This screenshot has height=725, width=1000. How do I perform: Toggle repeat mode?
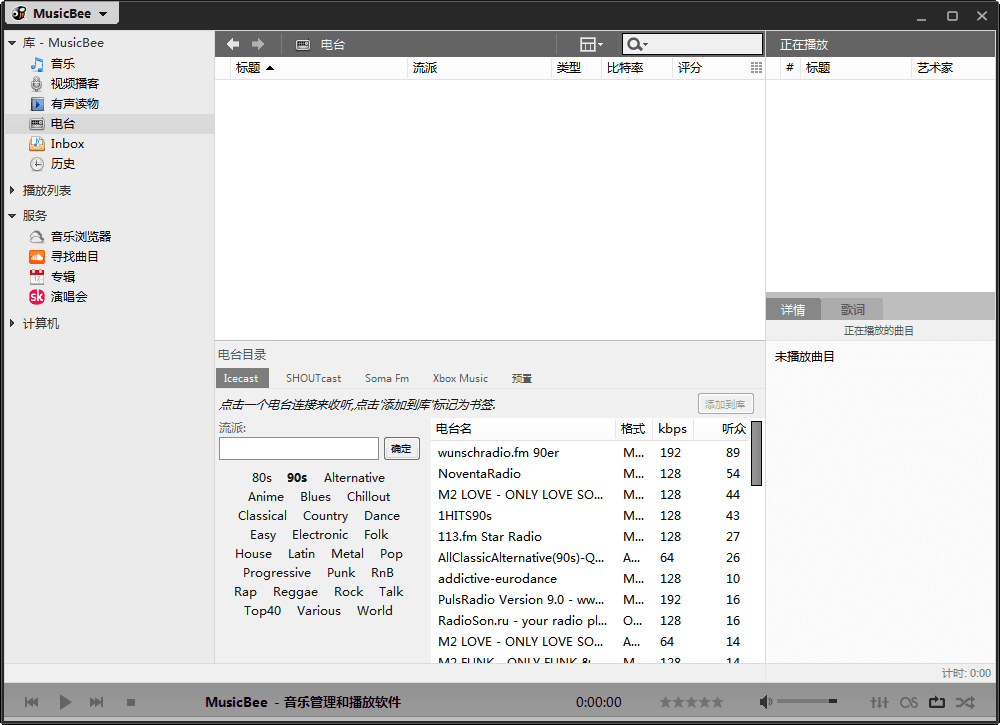point(936,702)
